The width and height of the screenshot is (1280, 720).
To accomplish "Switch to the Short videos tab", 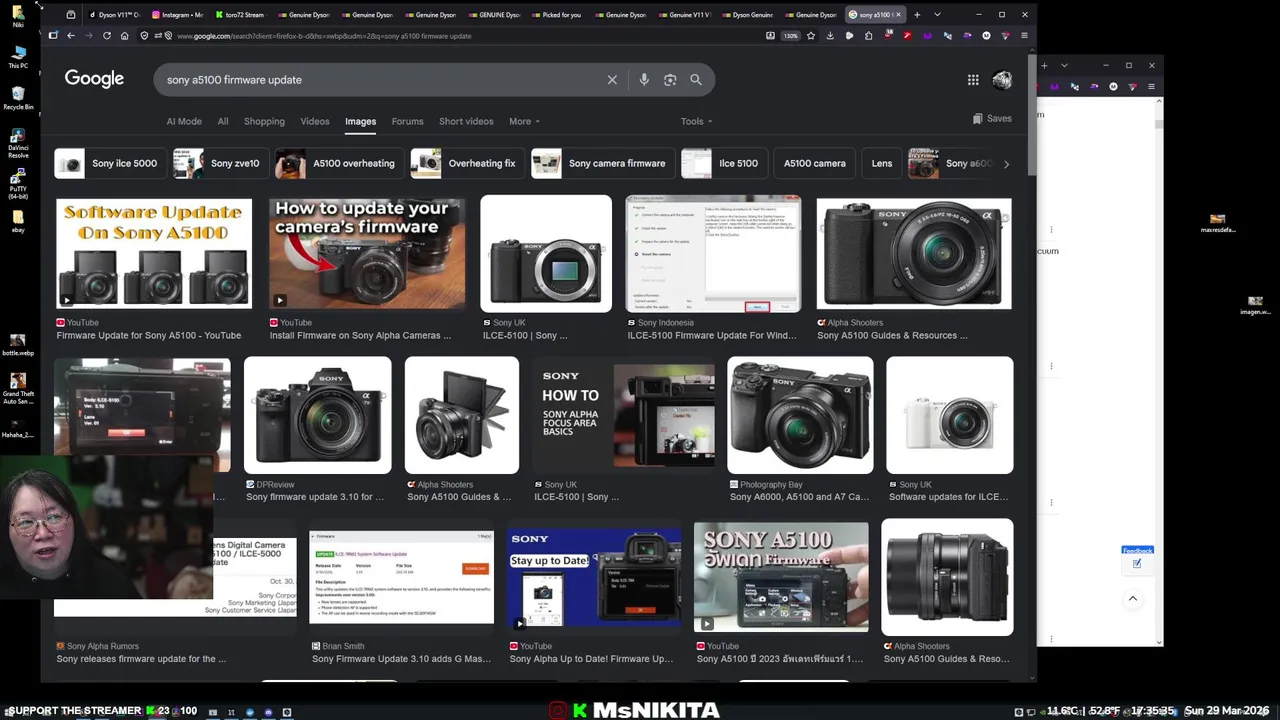I will [466, 121].
